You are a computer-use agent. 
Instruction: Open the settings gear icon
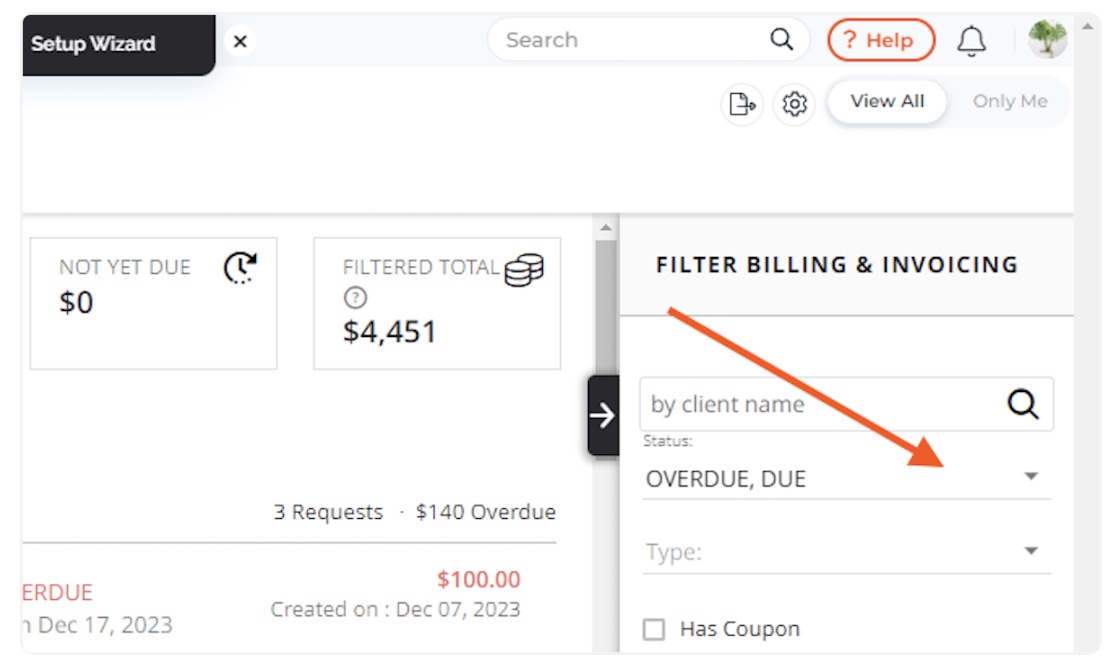(794, 104)
